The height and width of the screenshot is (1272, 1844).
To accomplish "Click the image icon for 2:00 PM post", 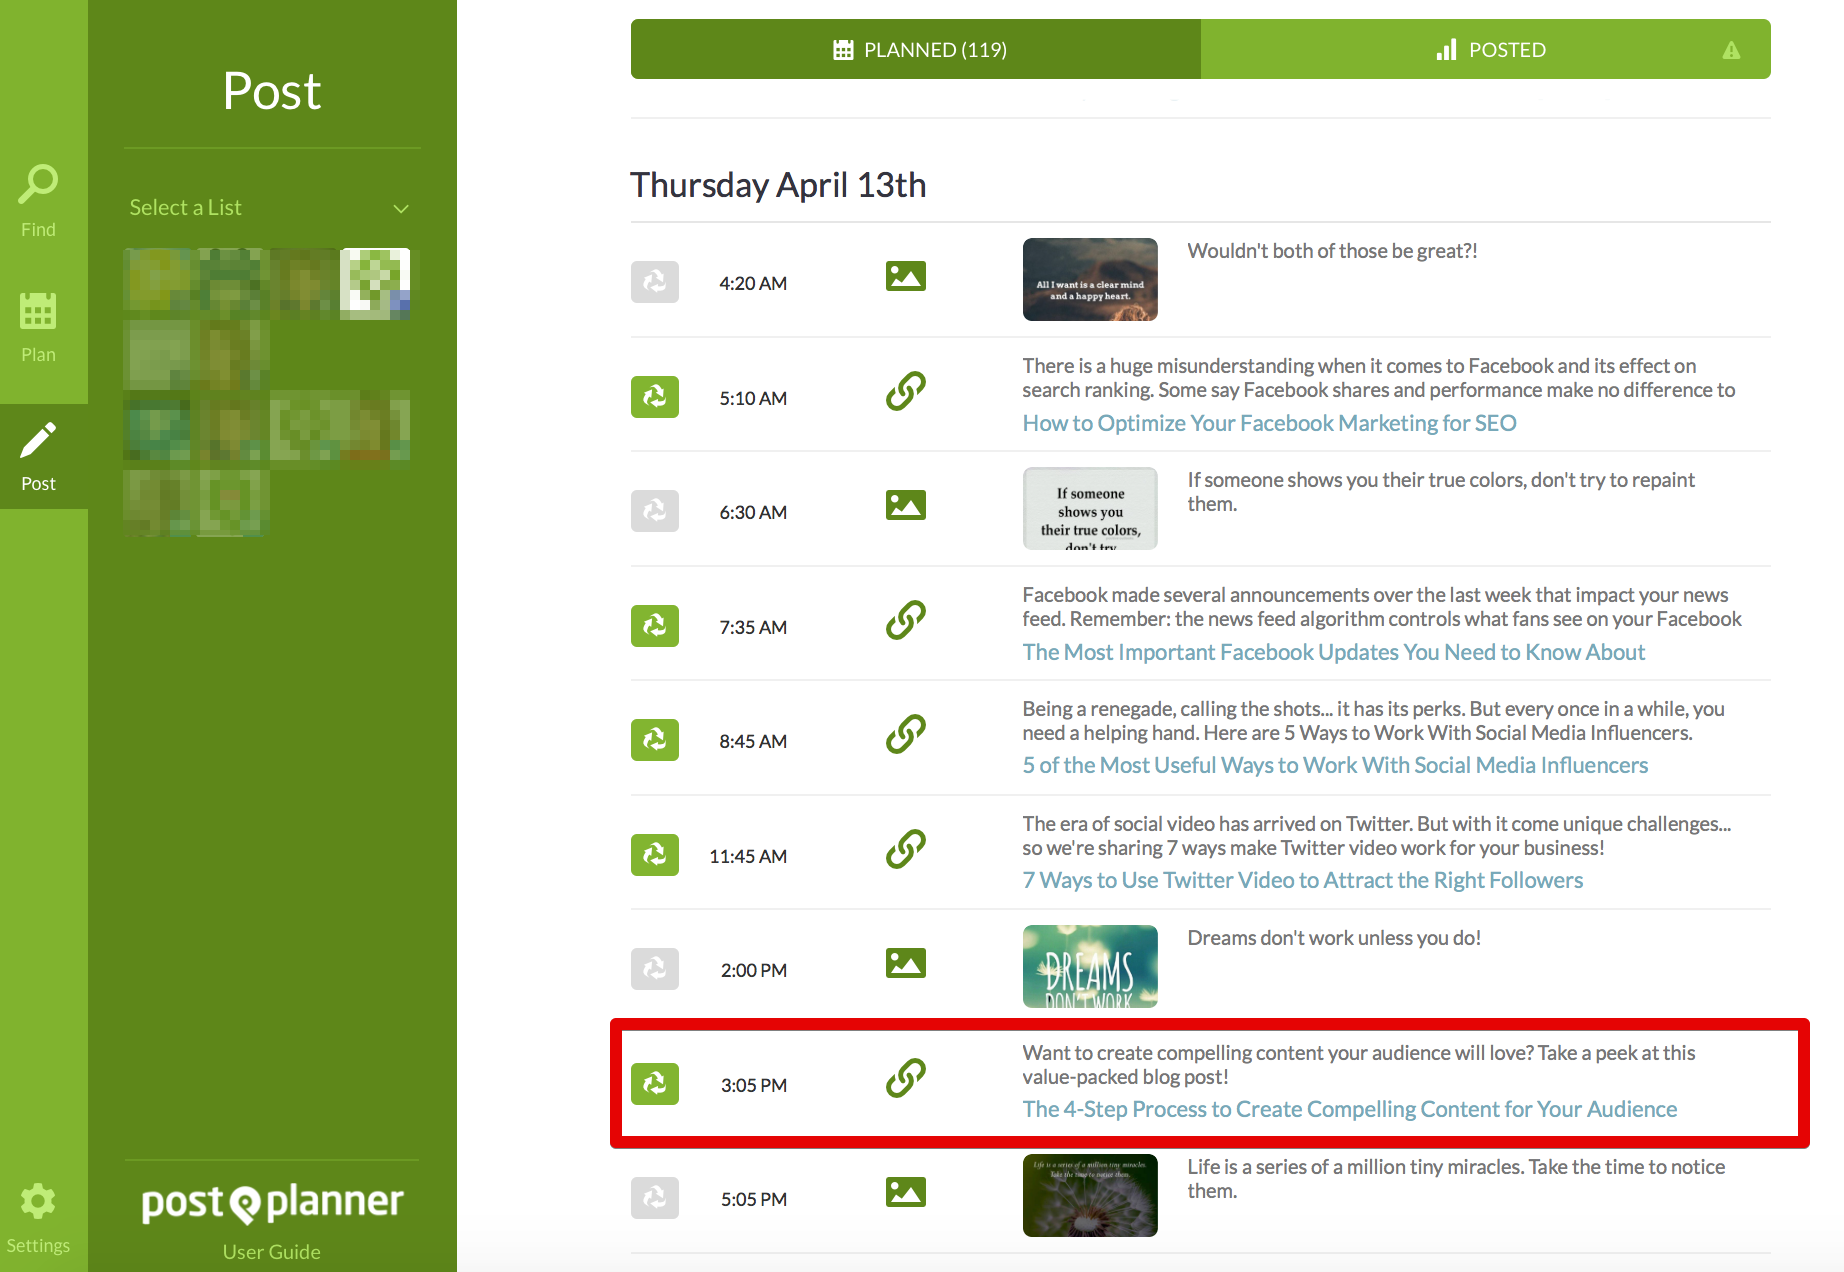I will point(905,963).
